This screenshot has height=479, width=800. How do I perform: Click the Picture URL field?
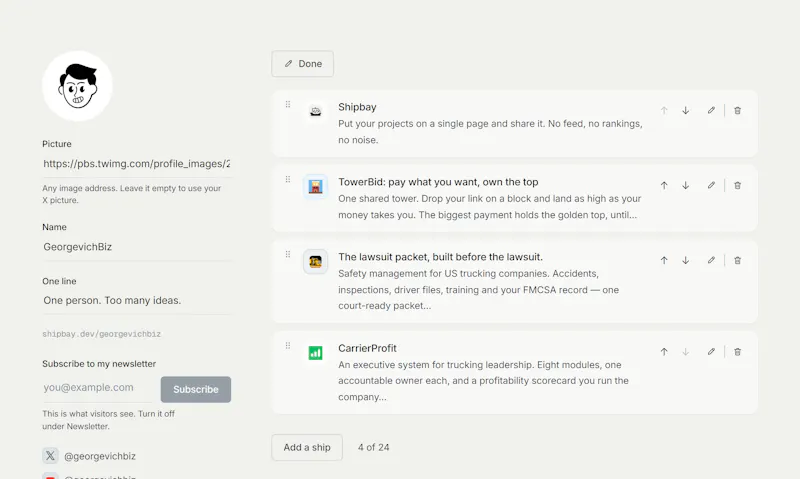(x=137, y=164)
